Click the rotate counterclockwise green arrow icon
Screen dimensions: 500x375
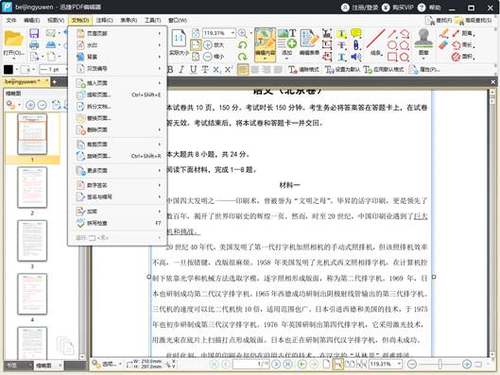point(242,45)
